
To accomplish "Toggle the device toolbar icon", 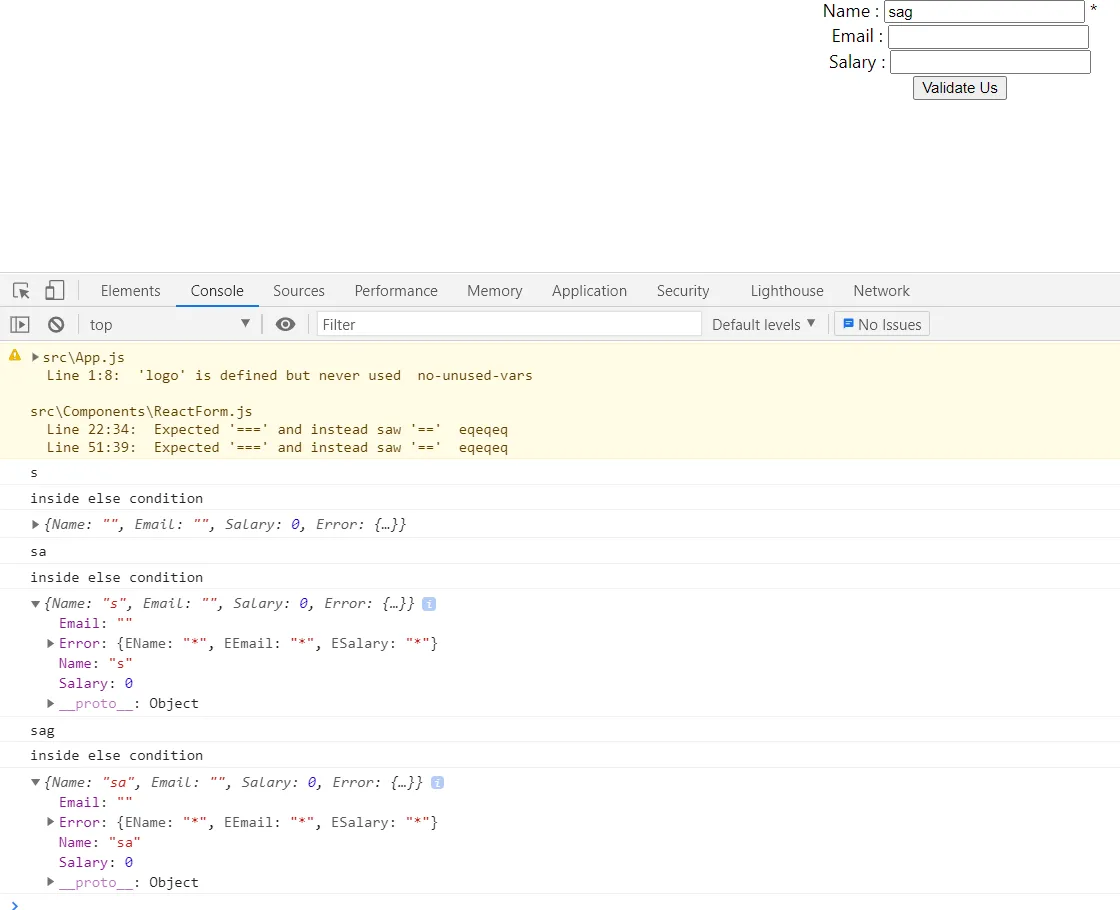I will 55,290.
